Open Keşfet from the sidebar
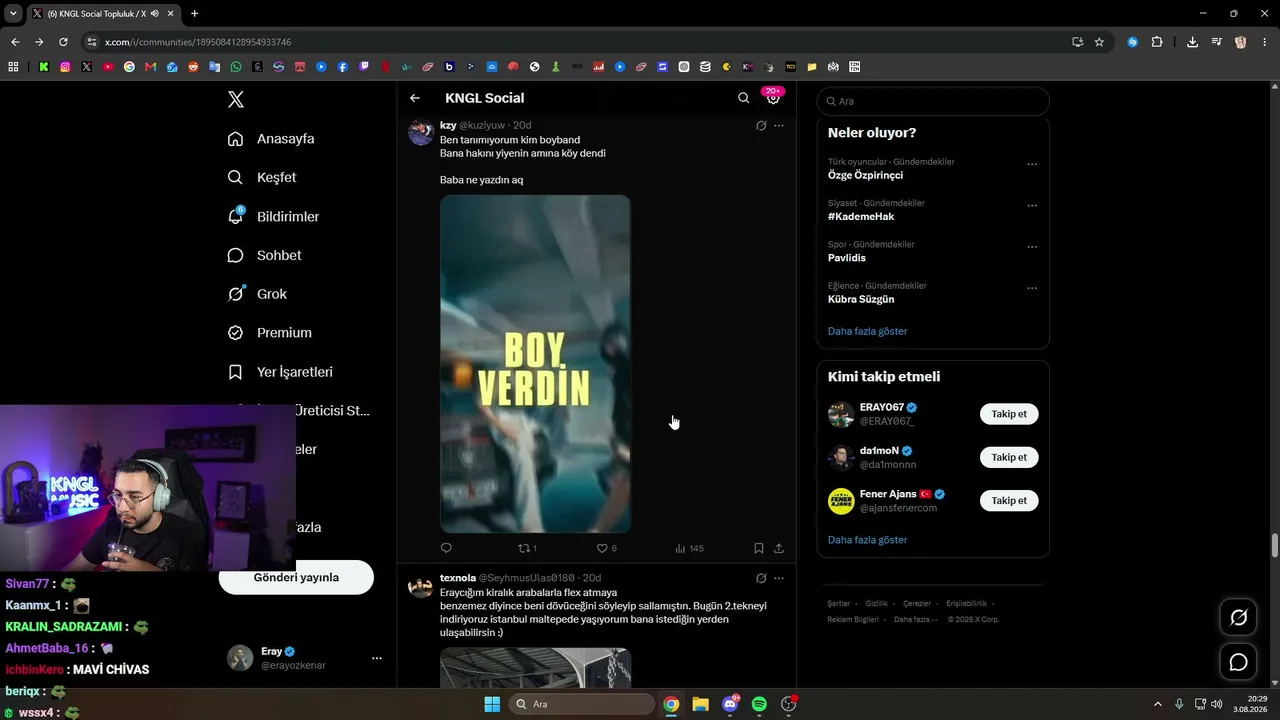The height and width of the screenshot is (720, 1280). tap(262, 177)
